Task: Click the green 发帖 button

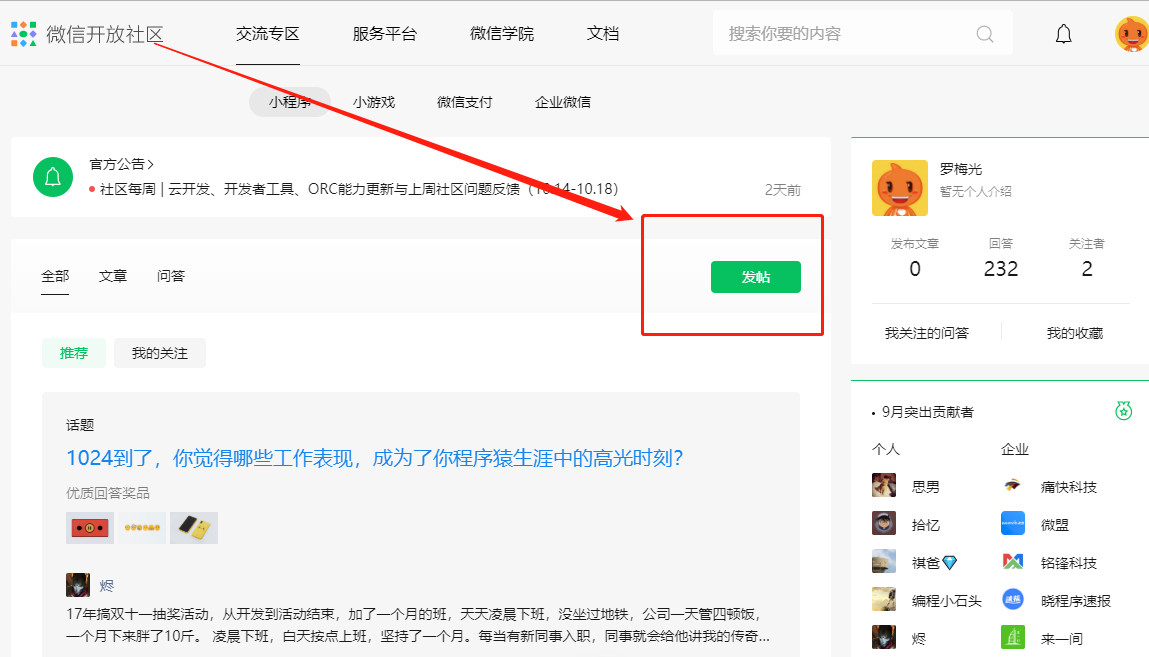Action: pyautogui.click(x=755, y=277)
